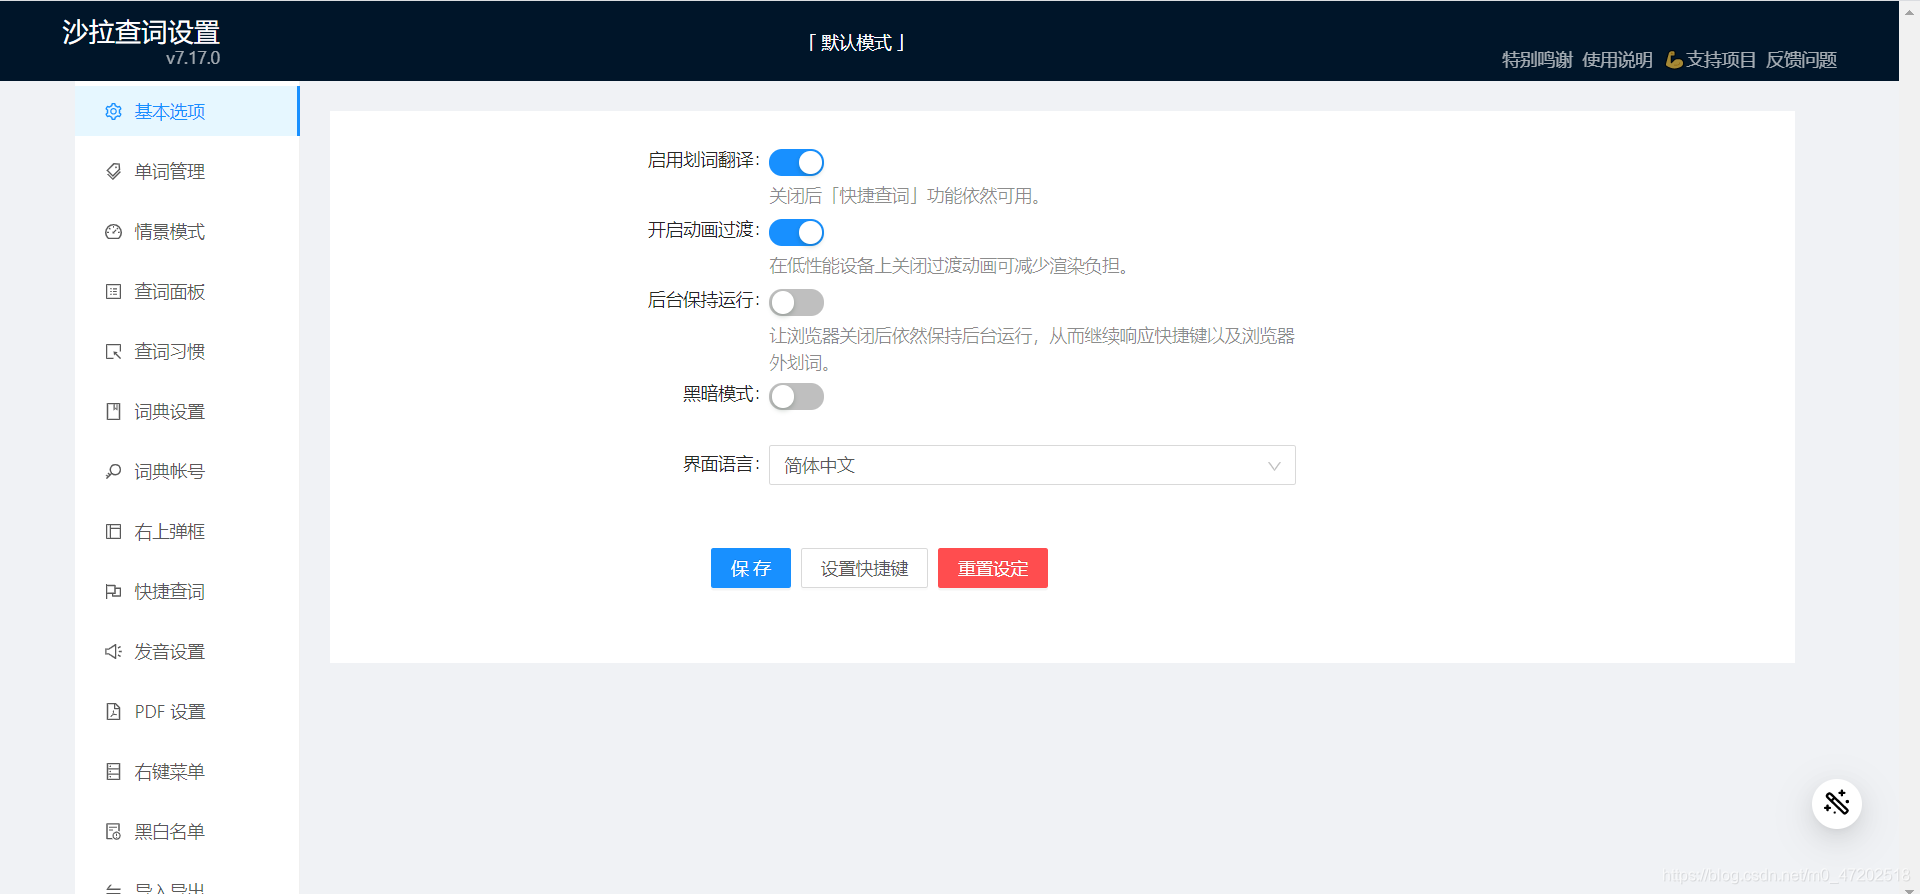Enable the 后台保持运行 switch

(x=796, y=302)
